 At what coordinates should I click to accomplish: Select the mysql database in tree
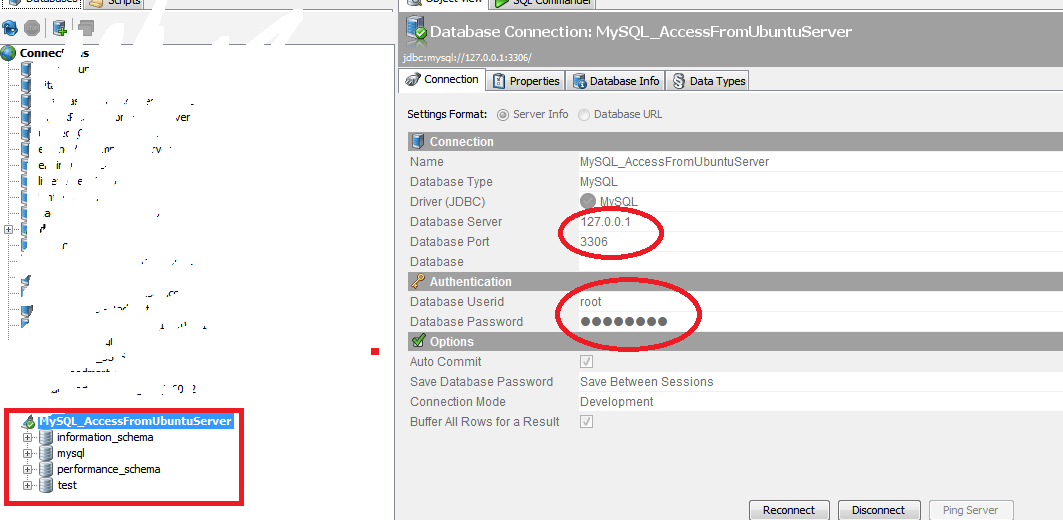[x=71, y=453]
